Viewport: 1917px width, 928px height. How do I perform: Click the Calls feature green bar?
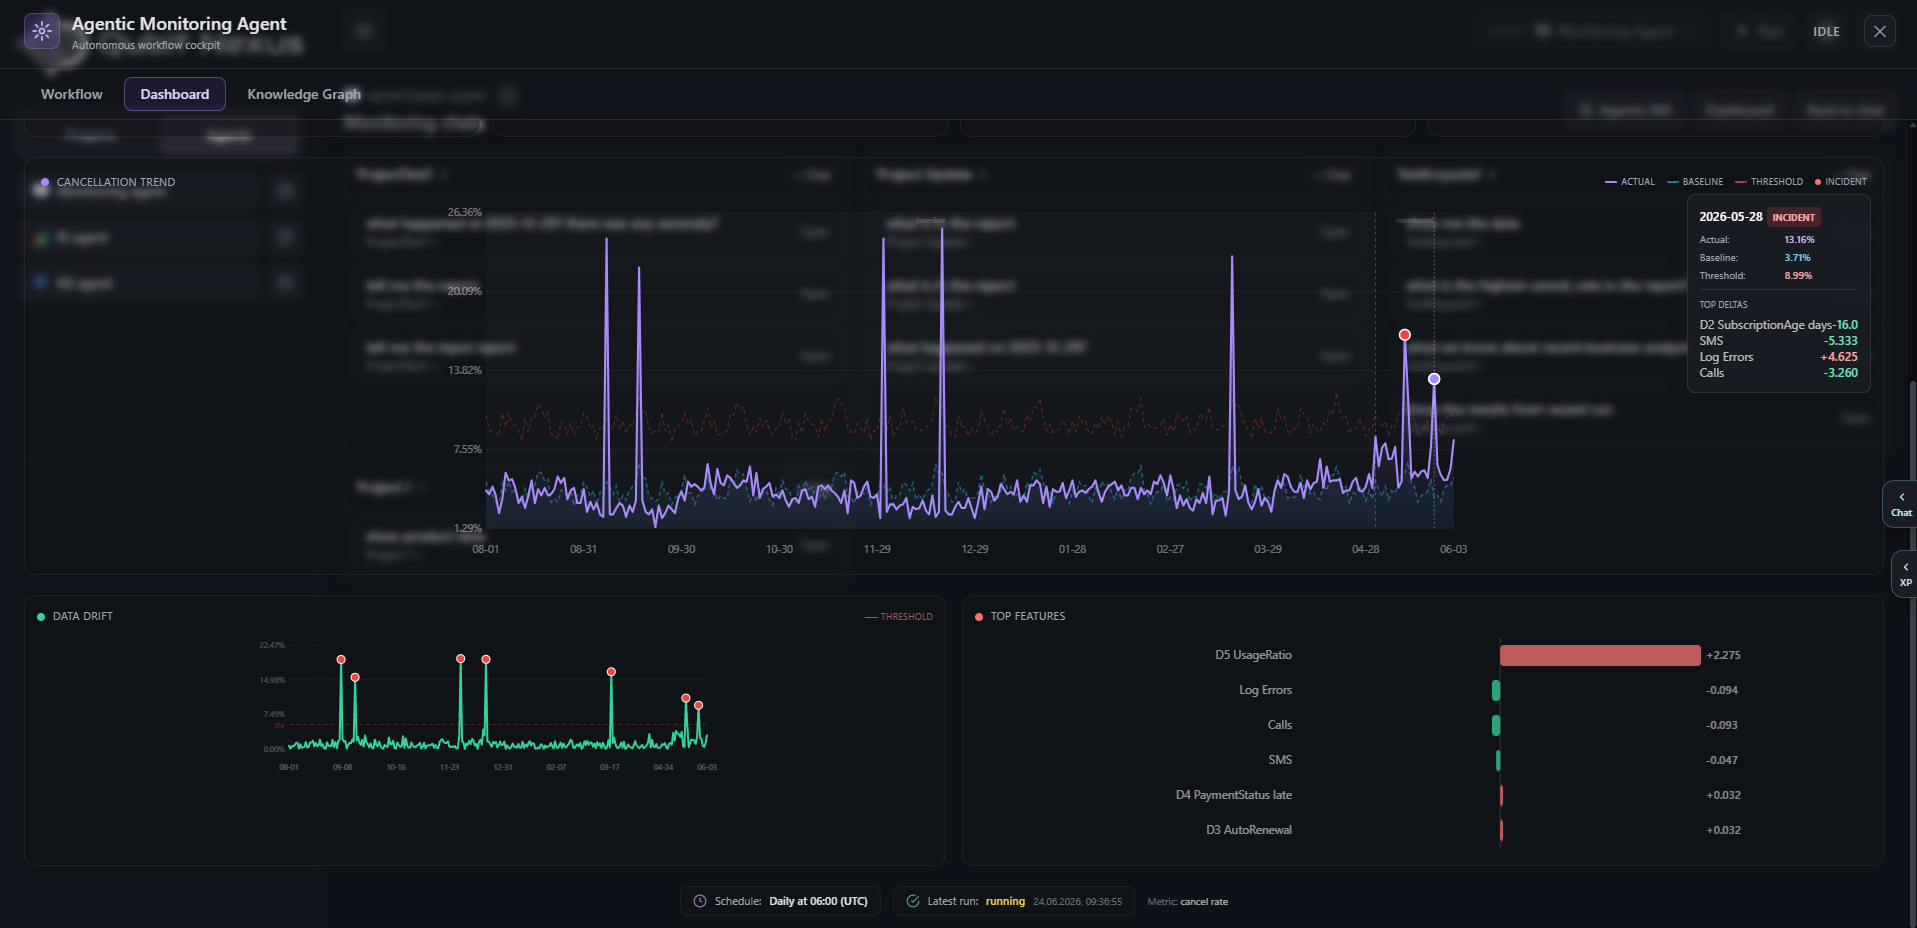(x=1496, y=725)
